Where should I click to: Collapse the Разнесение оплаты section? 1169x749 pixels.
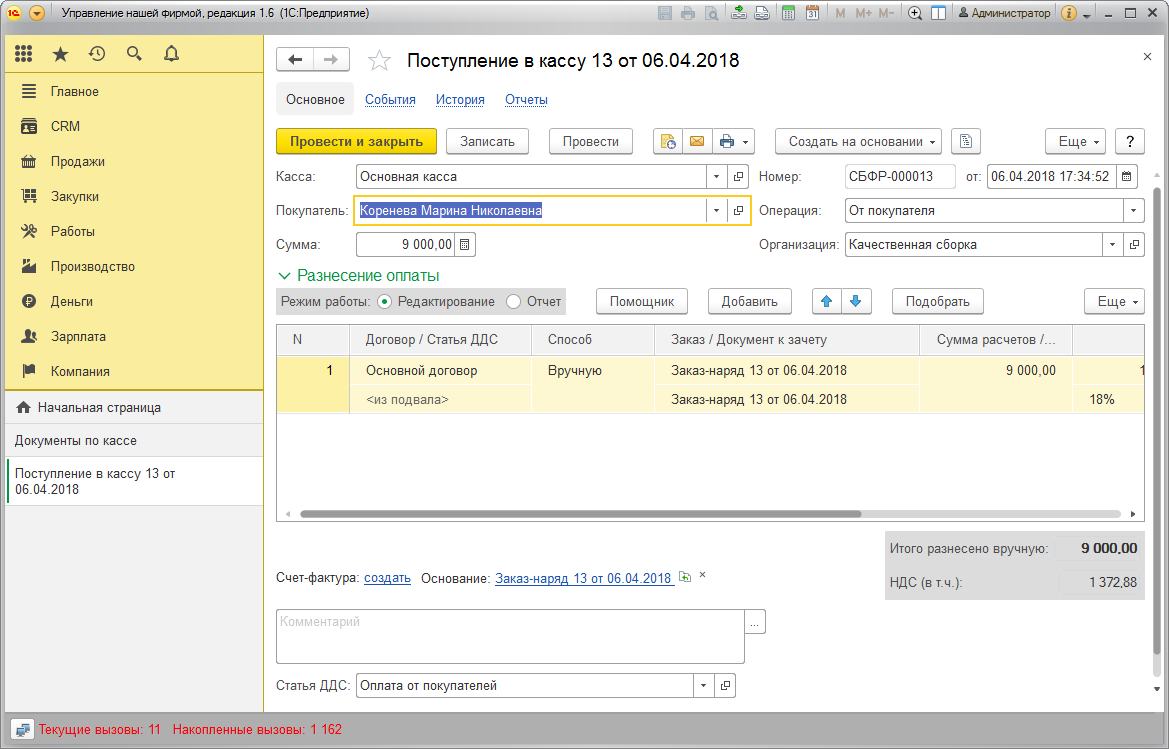[x=284, y=276]
